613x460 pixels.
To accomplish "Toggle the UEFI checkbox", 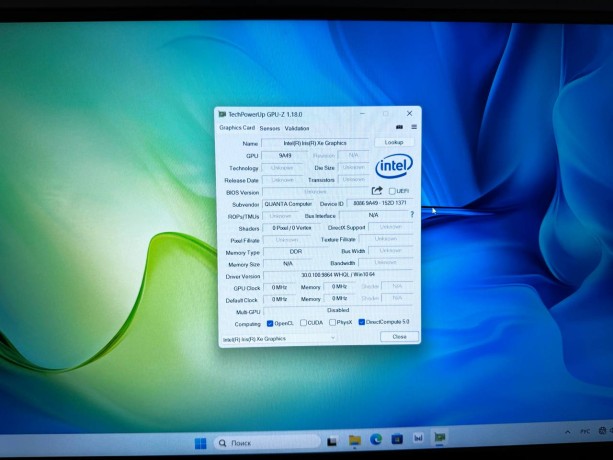I will pyautogui.click(x=392, y=191).
